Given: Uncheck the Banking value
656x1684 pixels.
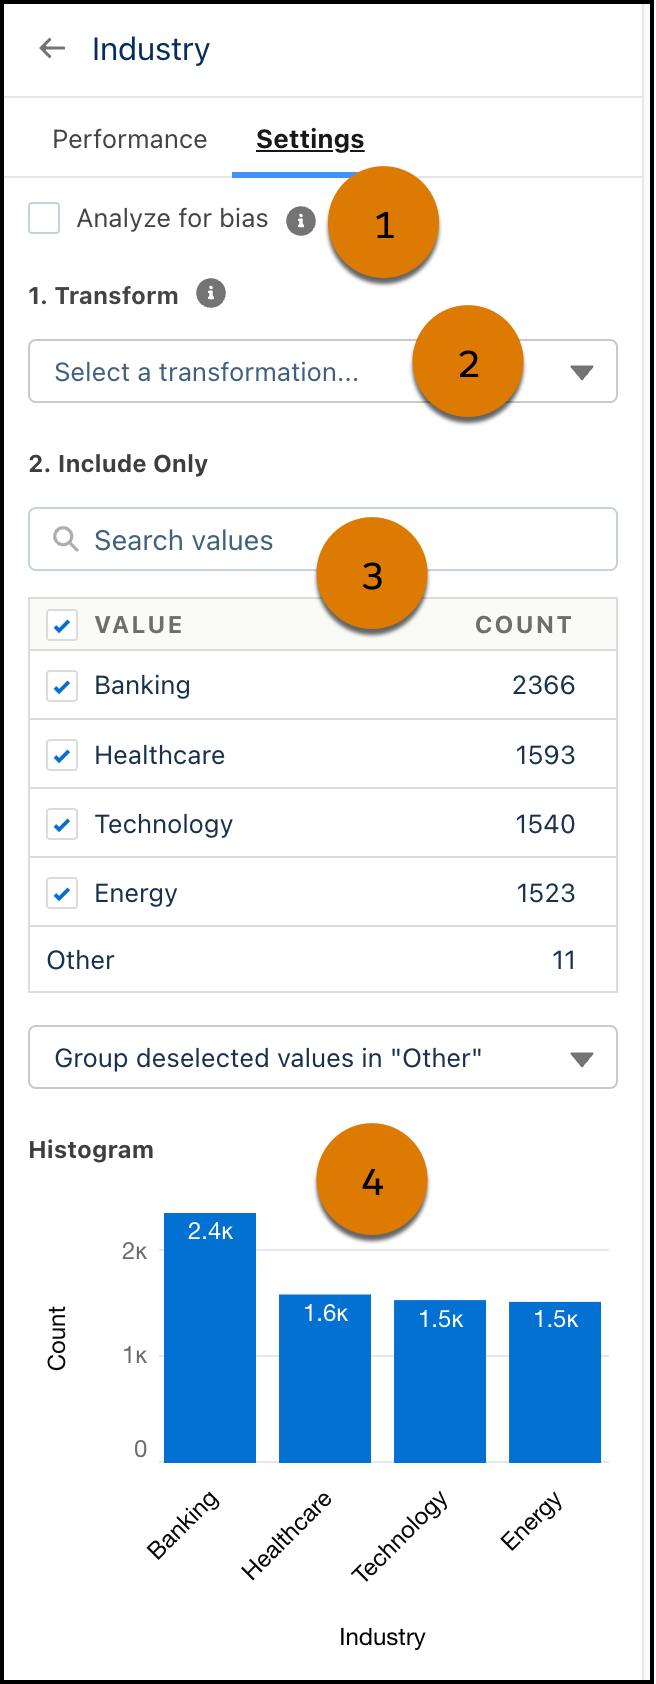Looking at the screenshot, I should click(62, 685).
